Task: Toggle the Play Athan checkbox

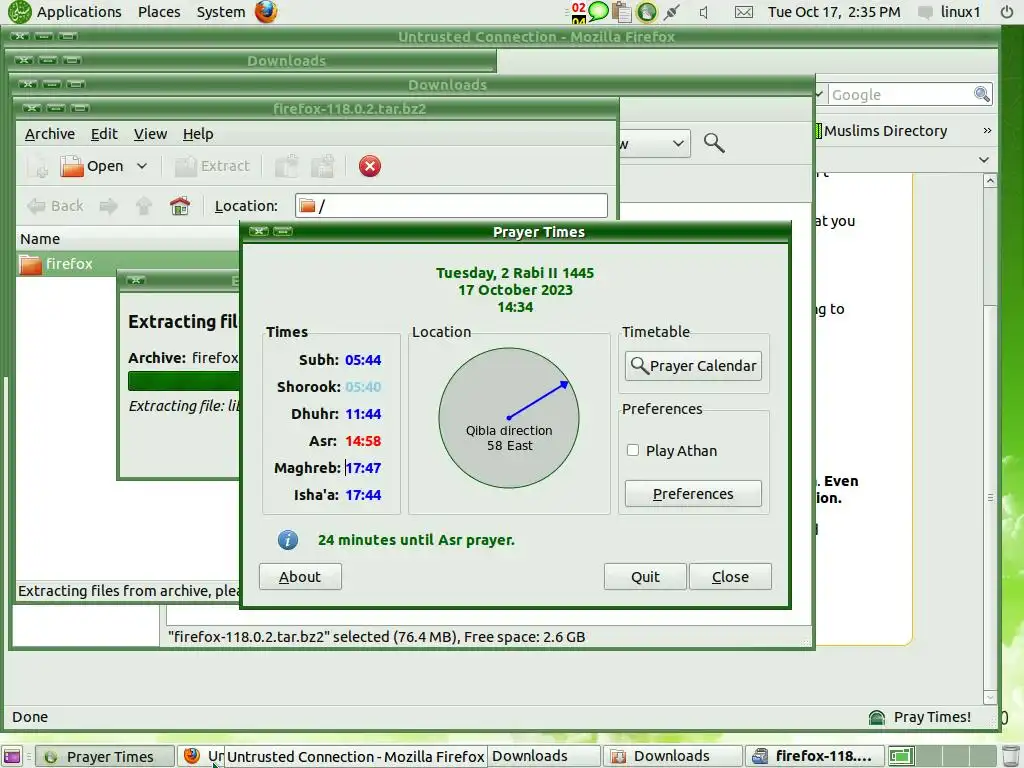Action: [632, 450]
